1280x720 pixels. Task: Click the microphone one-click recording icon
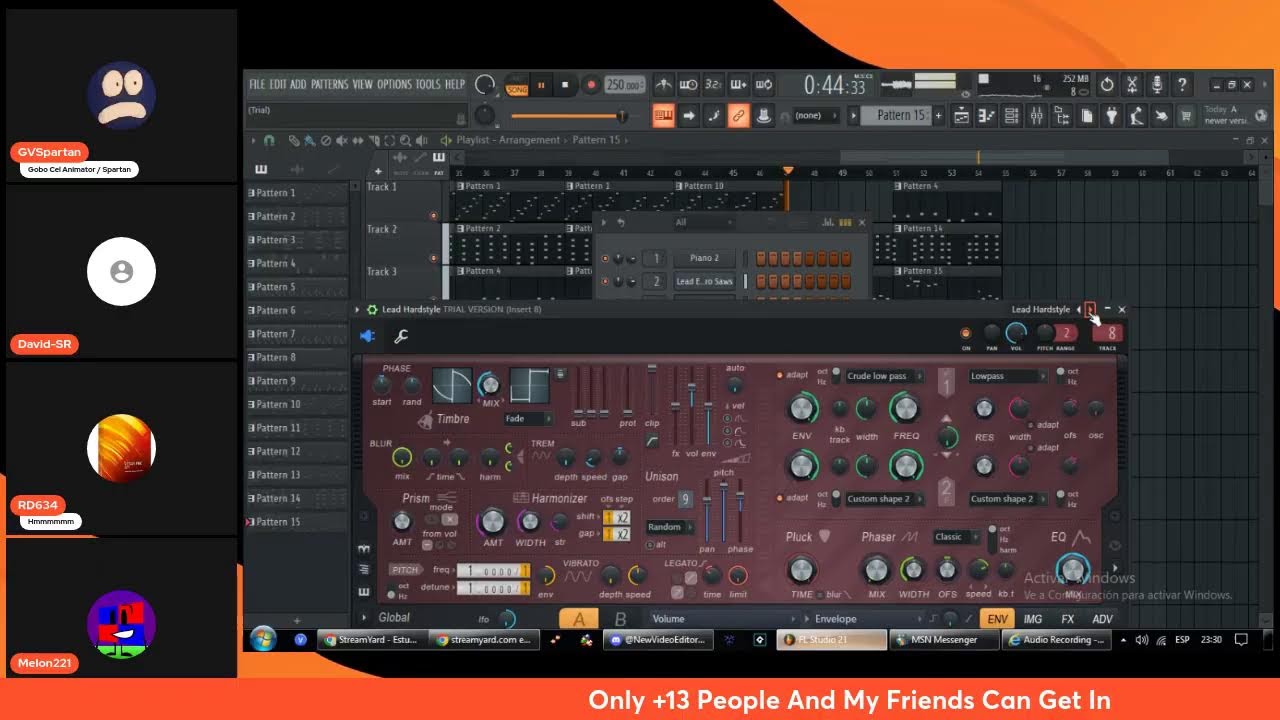1157,85
